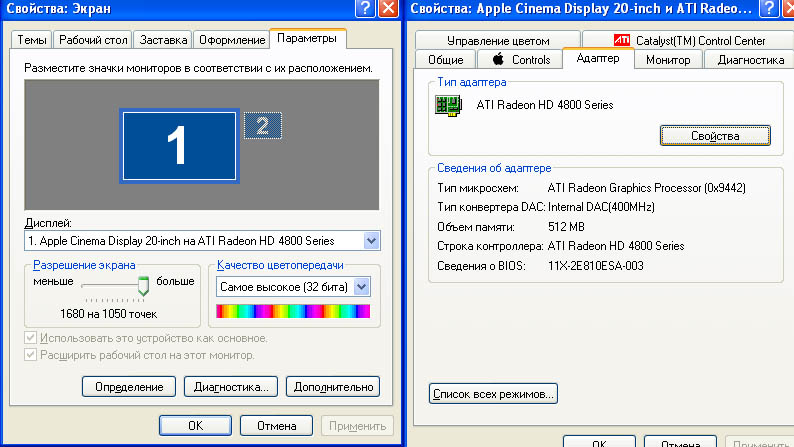Open the adapter Диагностика tab

click(x=750, y=60)
